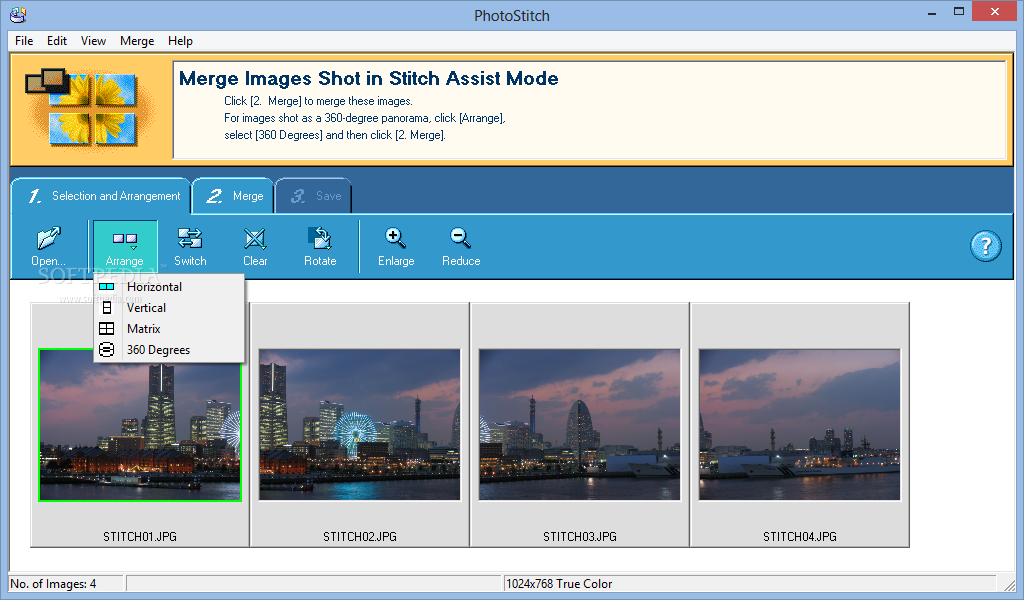Click the Merge Images Shot in Stitch Assist Mode heading
This screenshot has height=600, width=1024.
tap(368, 78)
